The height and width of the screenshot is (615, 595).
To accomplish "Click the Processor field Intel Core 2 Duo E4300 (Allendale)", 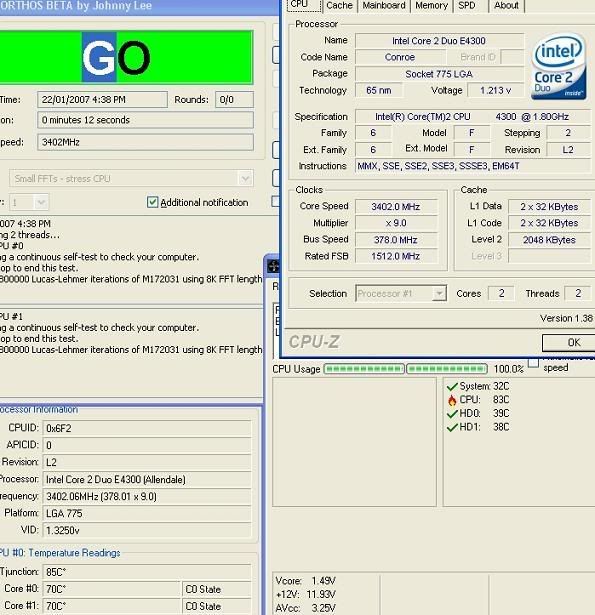I will (147, 480).
